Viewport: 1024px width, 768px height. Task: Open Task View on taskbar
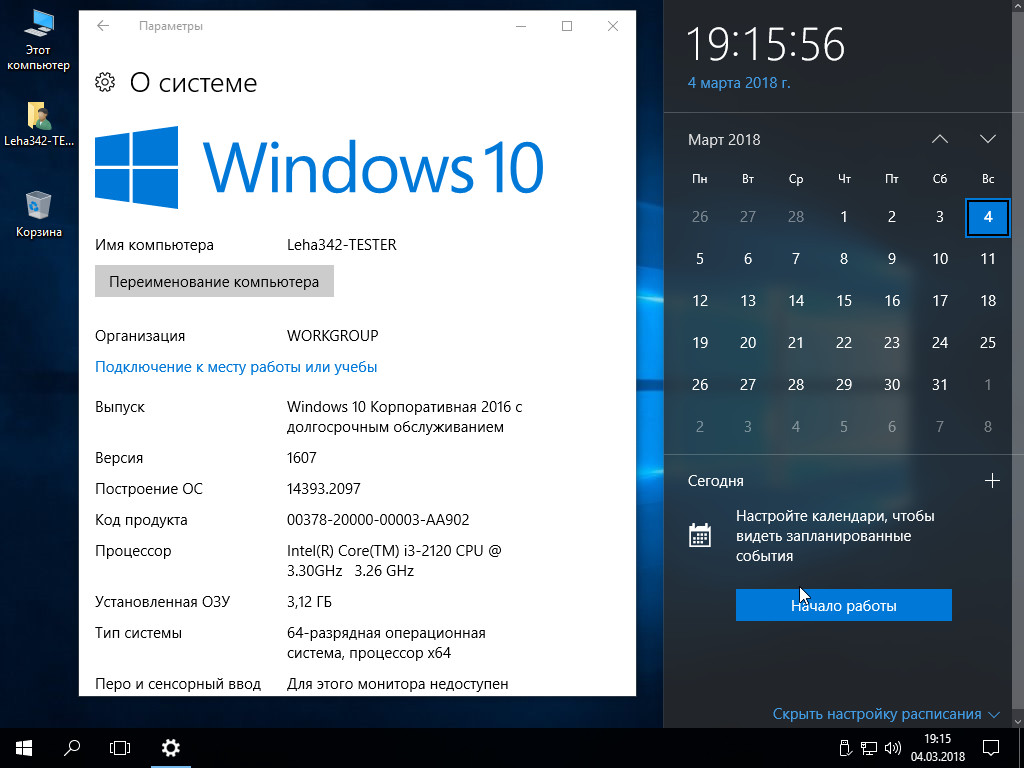[120, 747]
